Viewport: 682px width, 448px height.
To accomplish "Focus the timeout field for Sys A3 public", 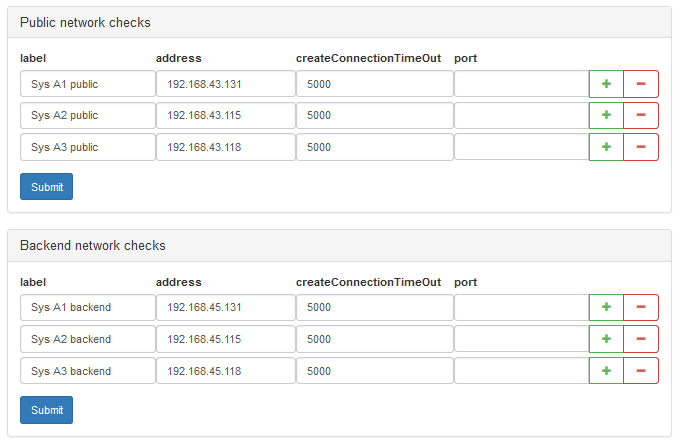I will [375, 147].
